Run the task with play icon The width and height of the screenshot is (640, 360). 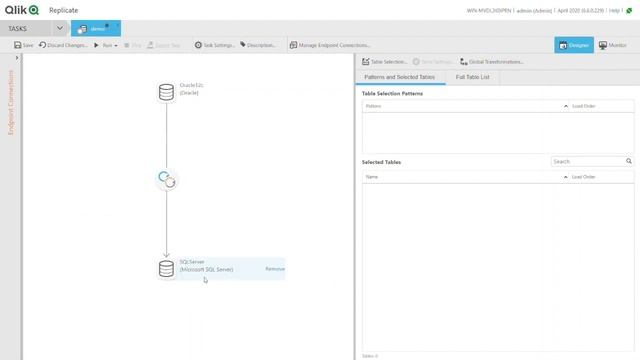coord(96,45)
